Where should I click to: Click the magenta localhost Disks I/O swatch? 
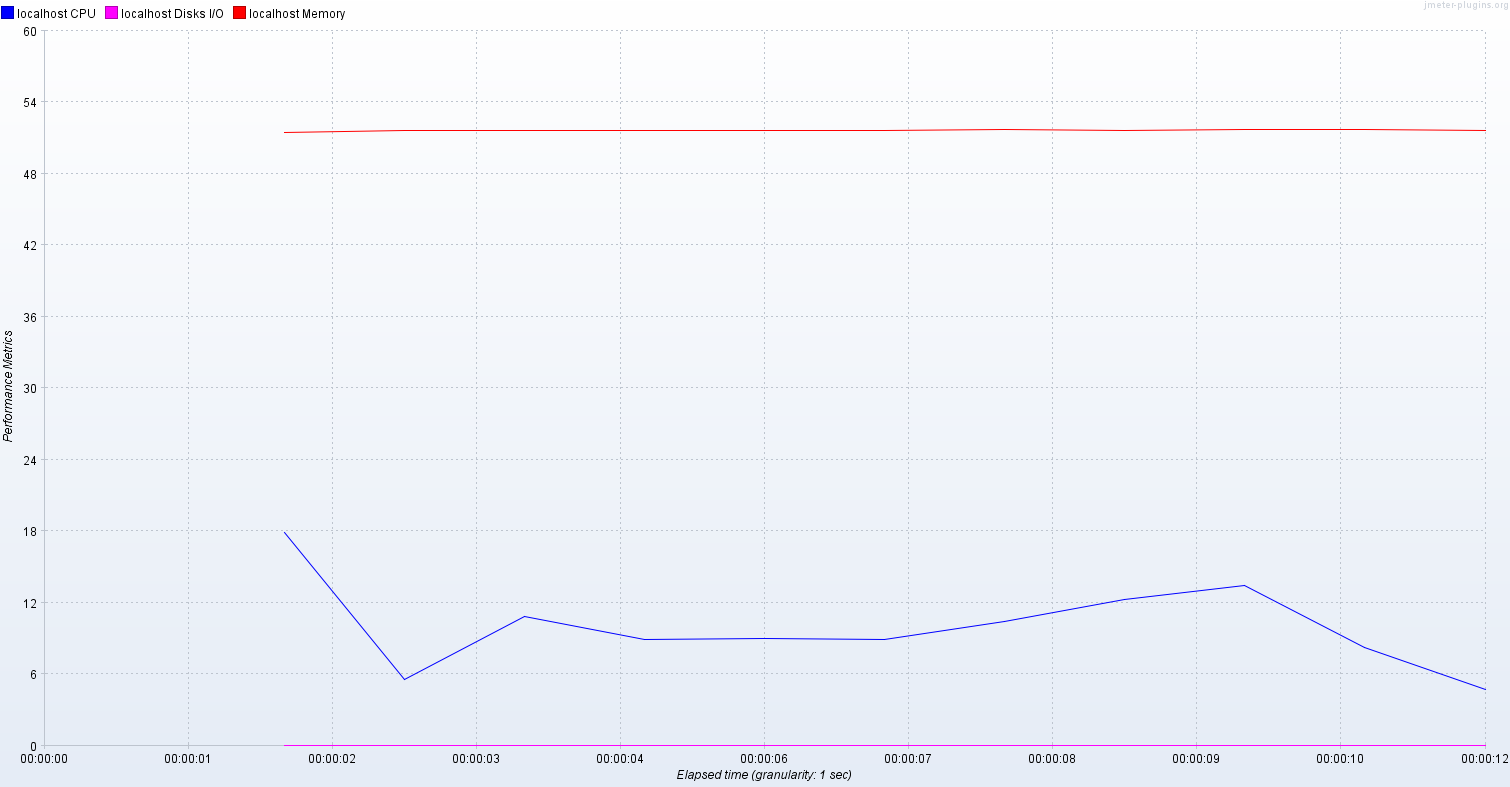coord(112,13)
